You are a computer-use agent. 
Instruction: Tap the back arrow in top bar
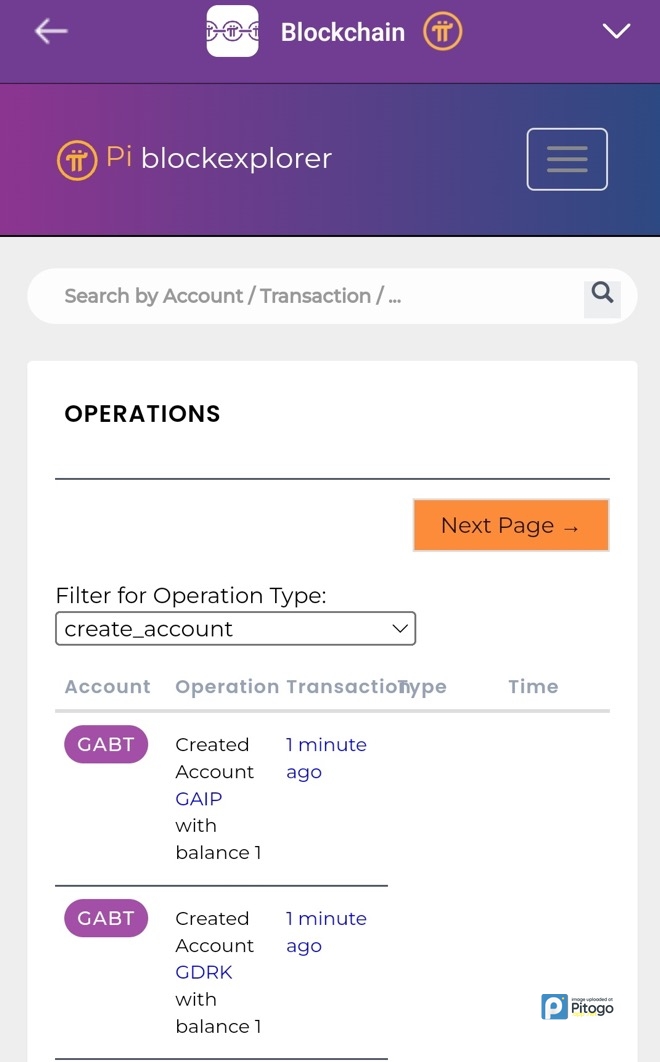tap(51, 31)
